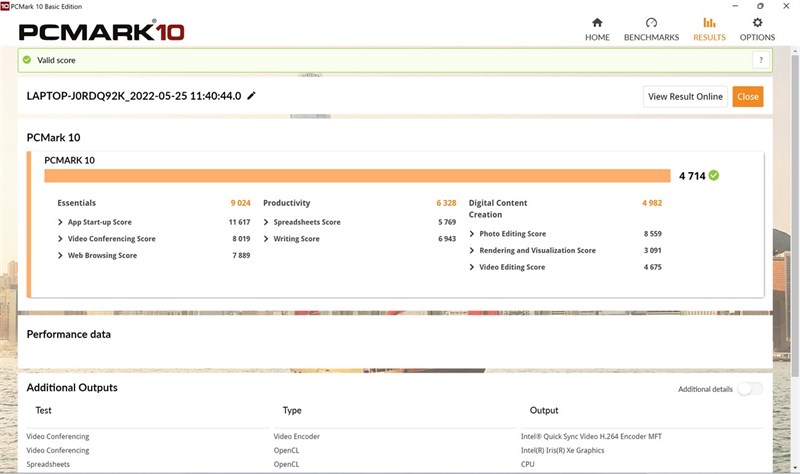Open the BENCHMARKS tab

(x=651, y=30)
